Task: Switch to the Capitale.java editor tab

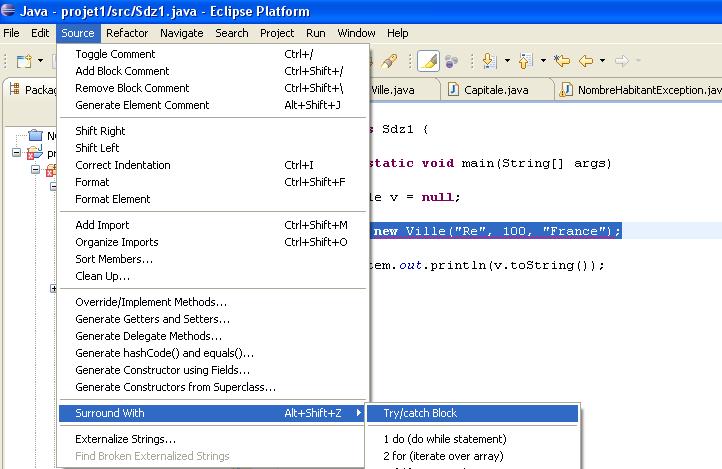Action: [x=496, y=90]
